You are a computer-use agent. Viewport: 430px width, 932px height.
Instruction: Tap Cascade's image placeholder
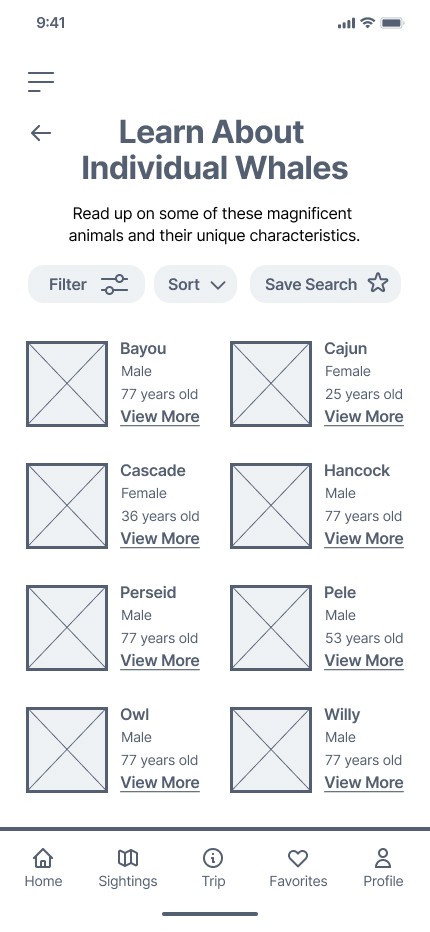(67, 506)
